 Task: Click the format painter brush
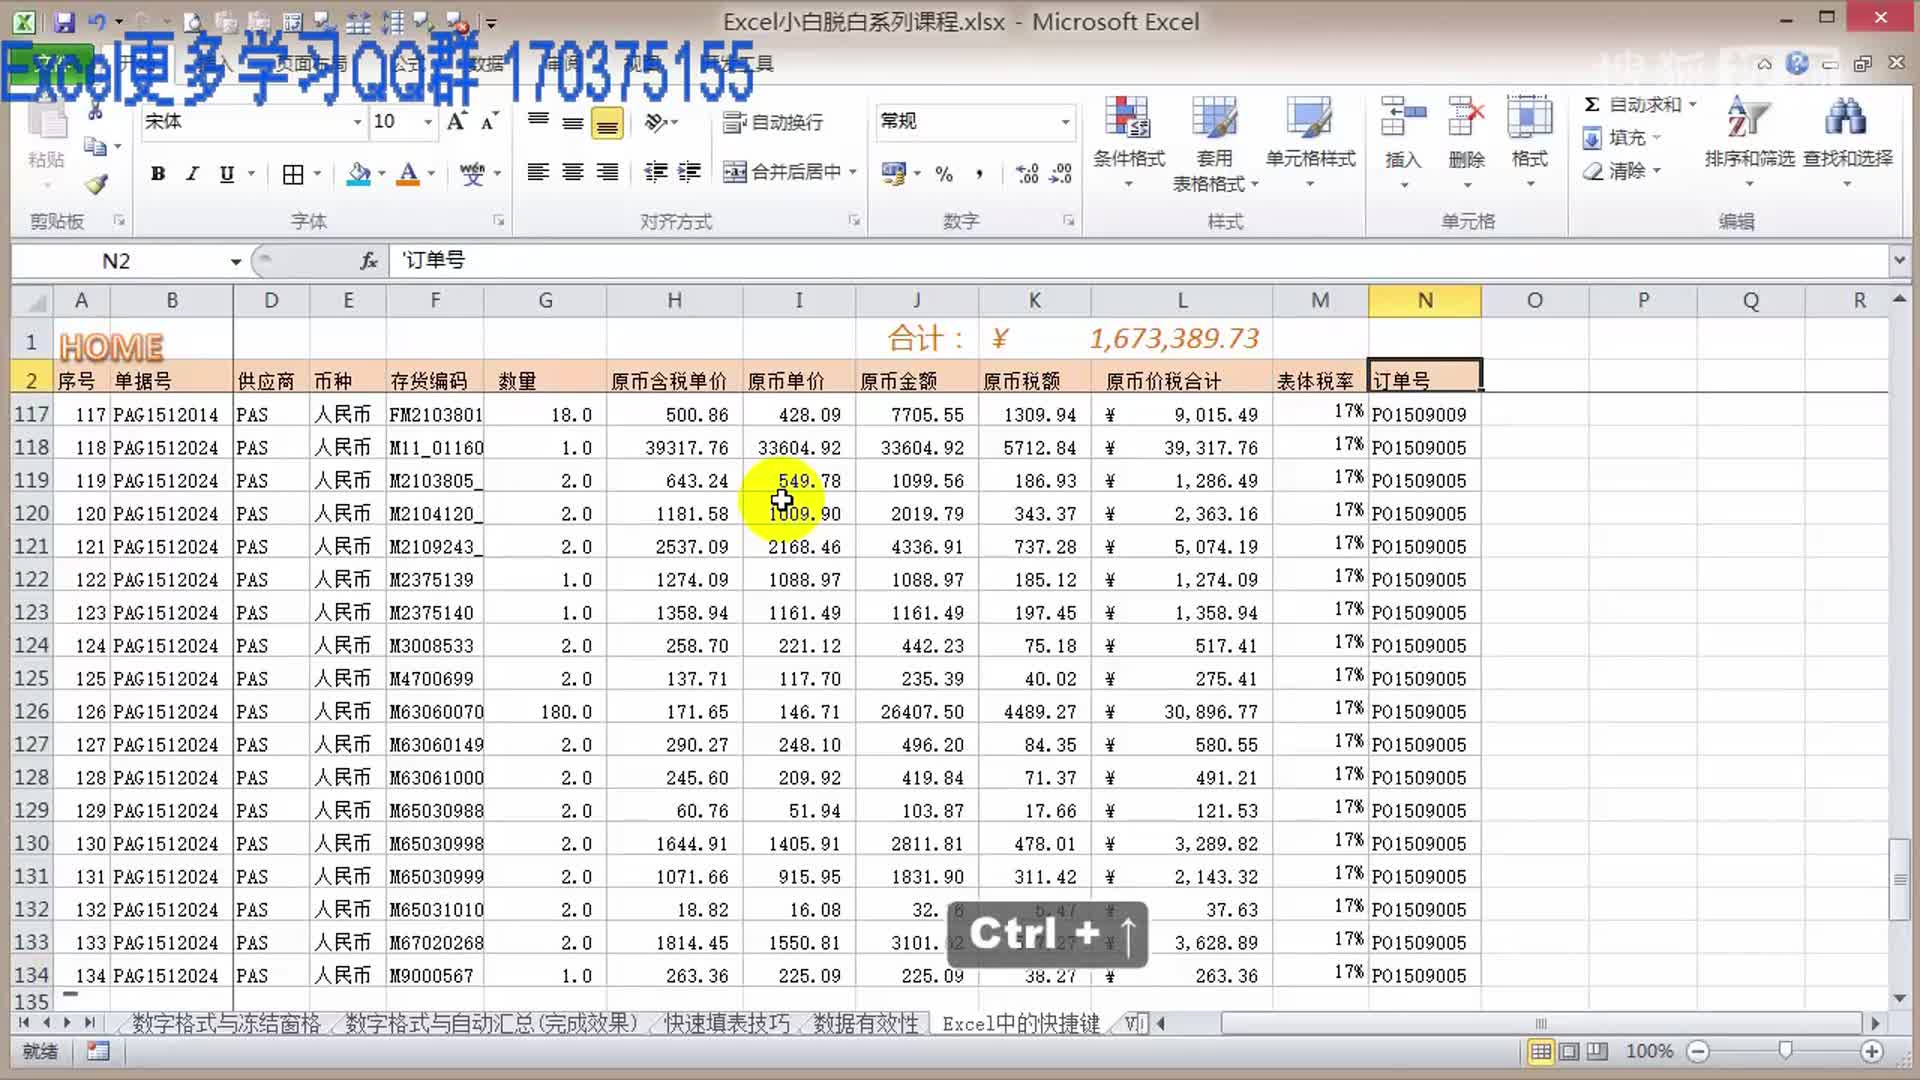coord(96,184)
